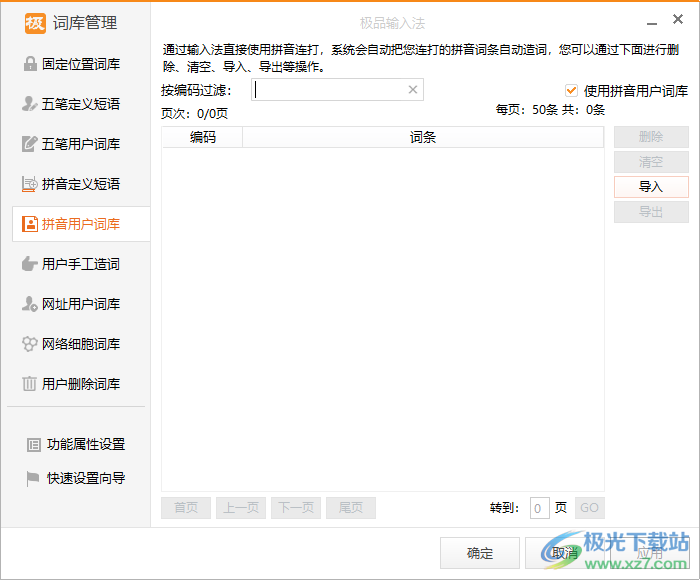Go to 首页 pagination button
Image resolution: width=700 pixels, height=580 pixels.
pyautogui.click(x=186, y=508)
